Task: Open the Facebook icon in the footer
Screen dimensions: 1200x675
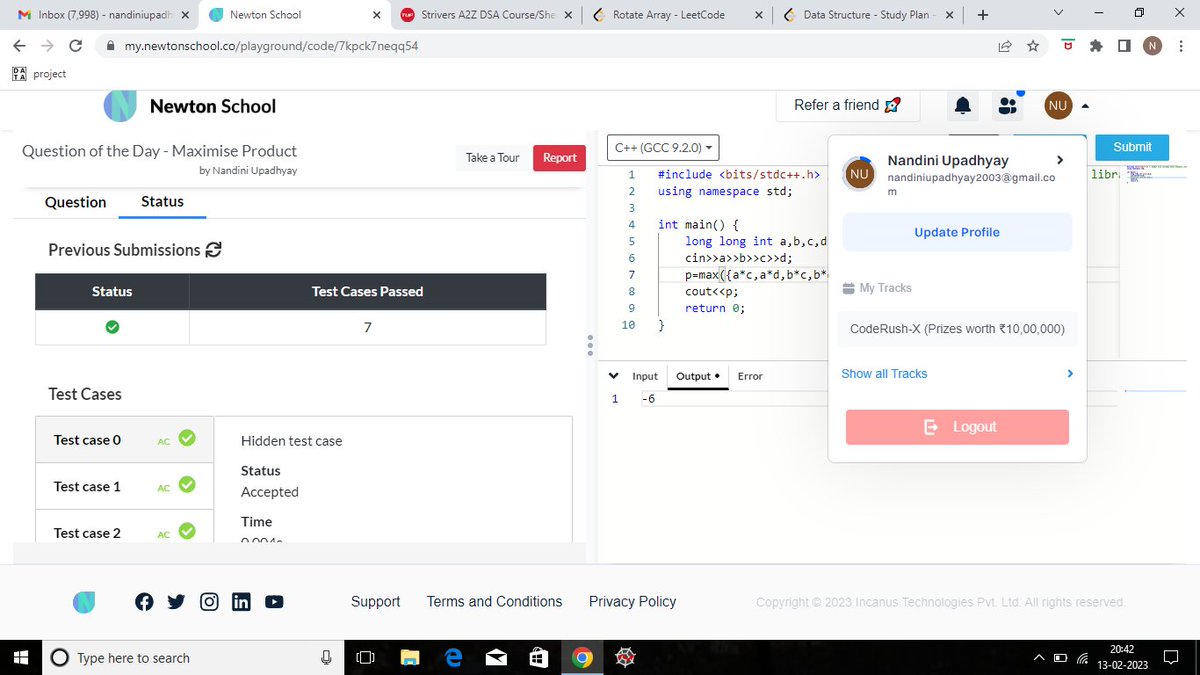Action: 144,601
